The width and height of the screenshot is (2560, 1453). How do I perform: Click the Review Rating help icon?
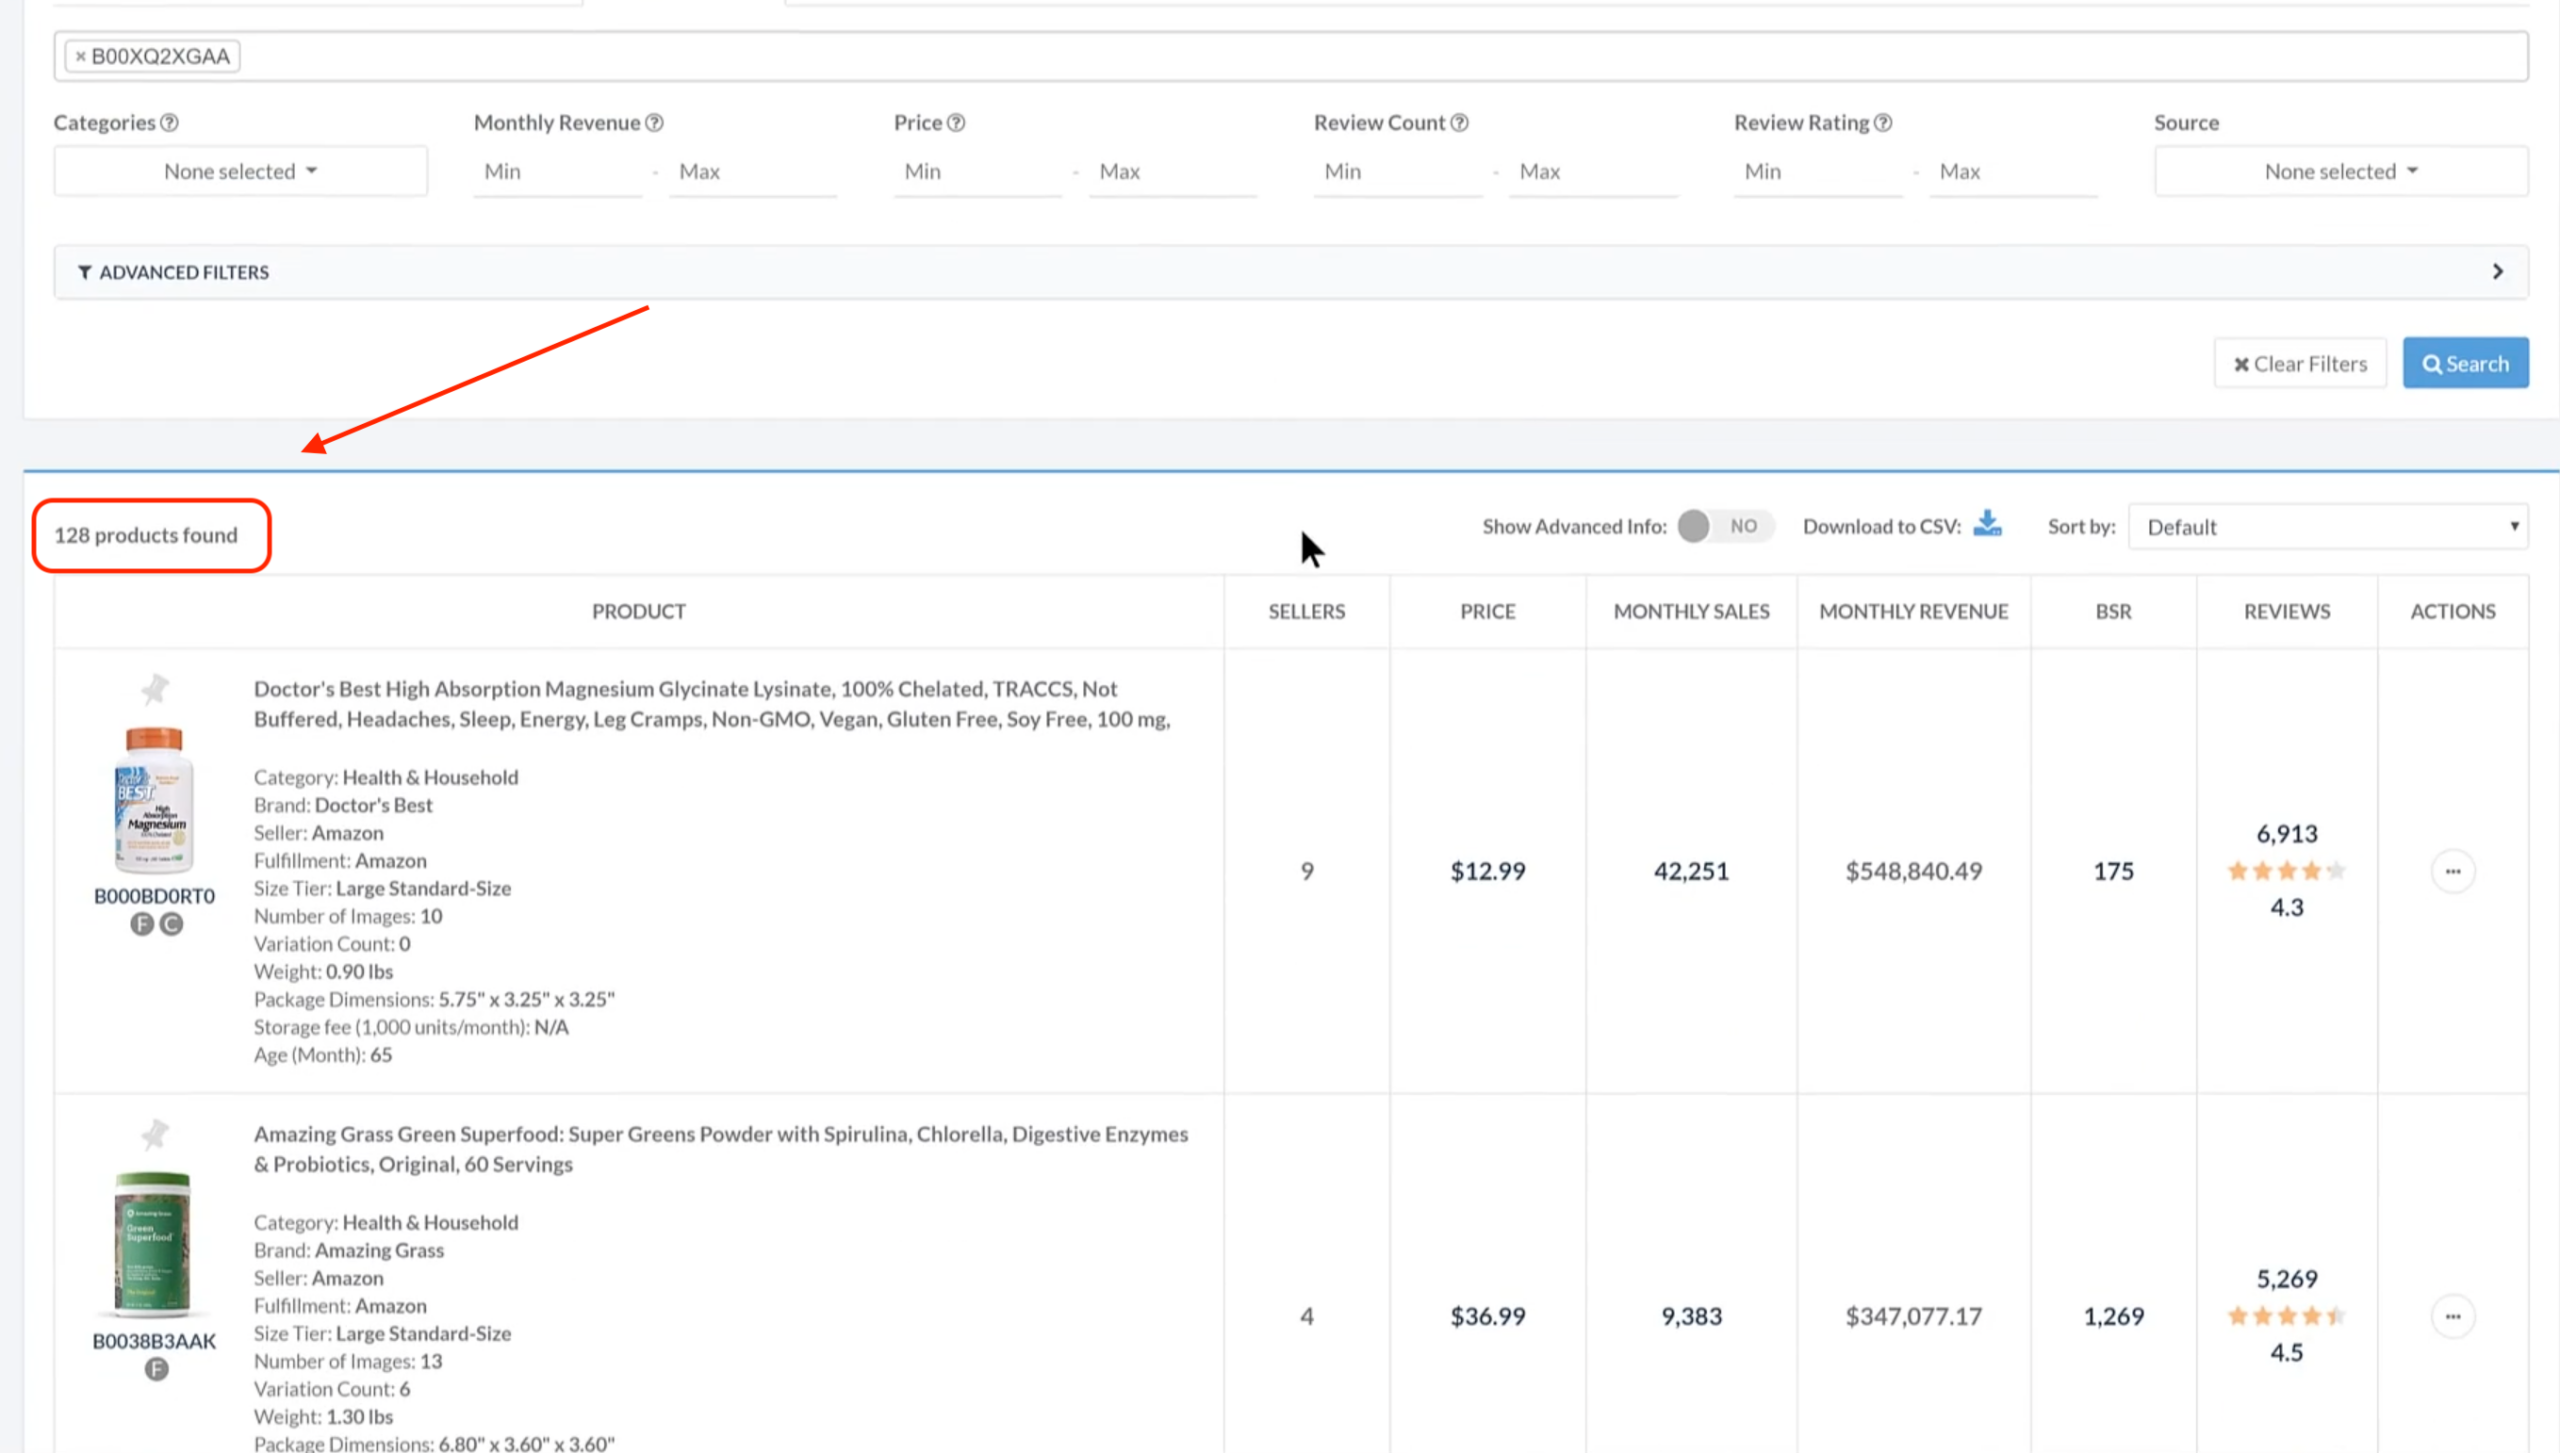(1883, 122)
